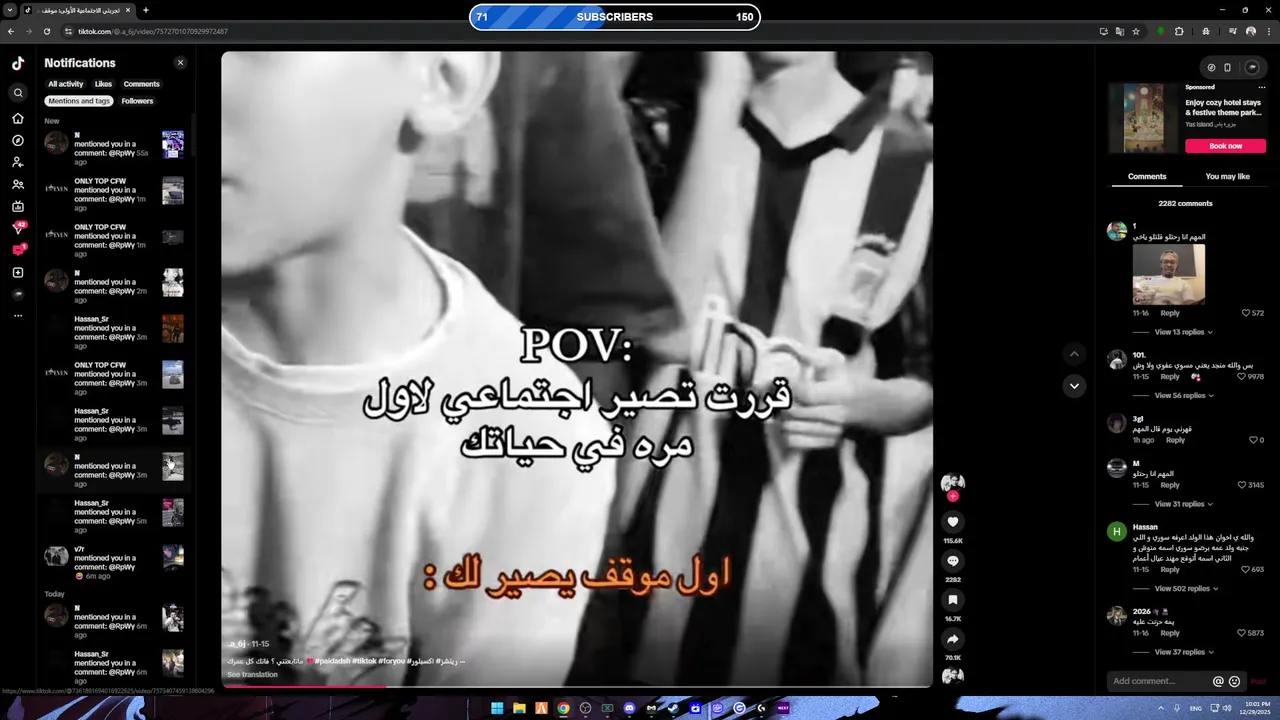Open Windows Start menu
This screenshot has height=720, width=1280.
pyautogui.click(x=497, y=709)
